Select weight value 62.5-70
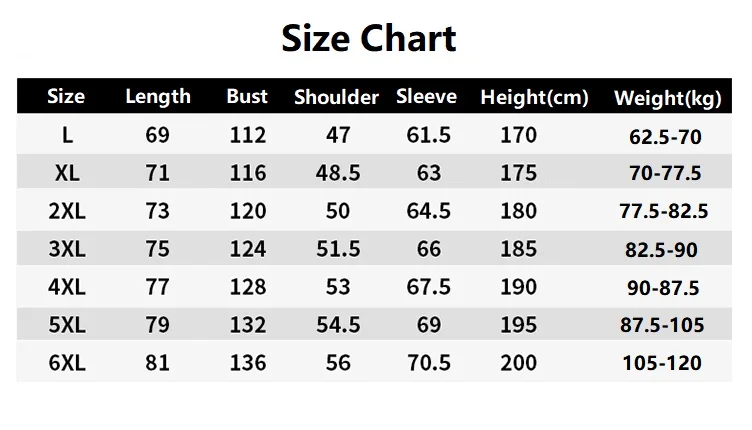Screen dimensions: 752x430 coord(665,137)
